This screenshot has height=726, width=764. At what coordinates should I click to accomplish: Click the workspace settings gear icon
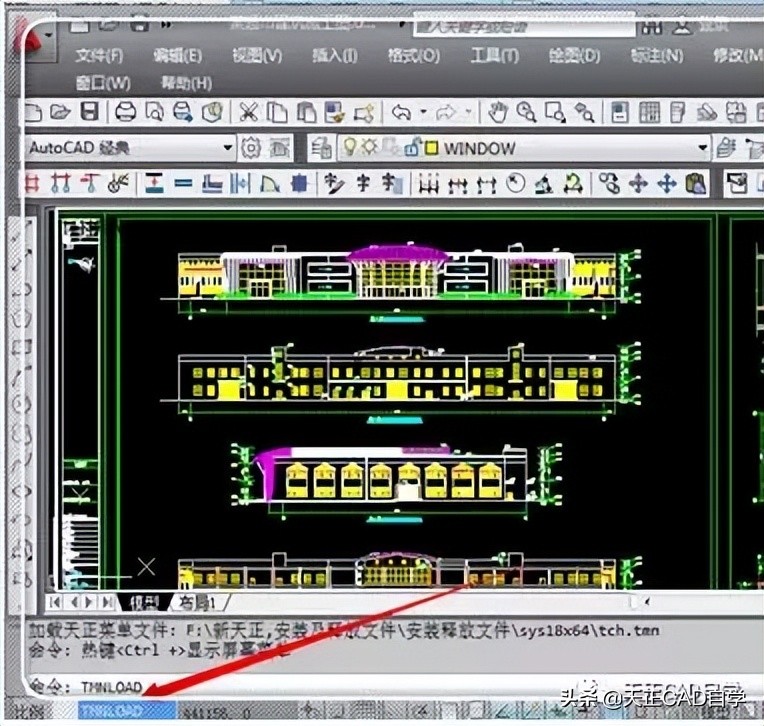tap(251, 148)
